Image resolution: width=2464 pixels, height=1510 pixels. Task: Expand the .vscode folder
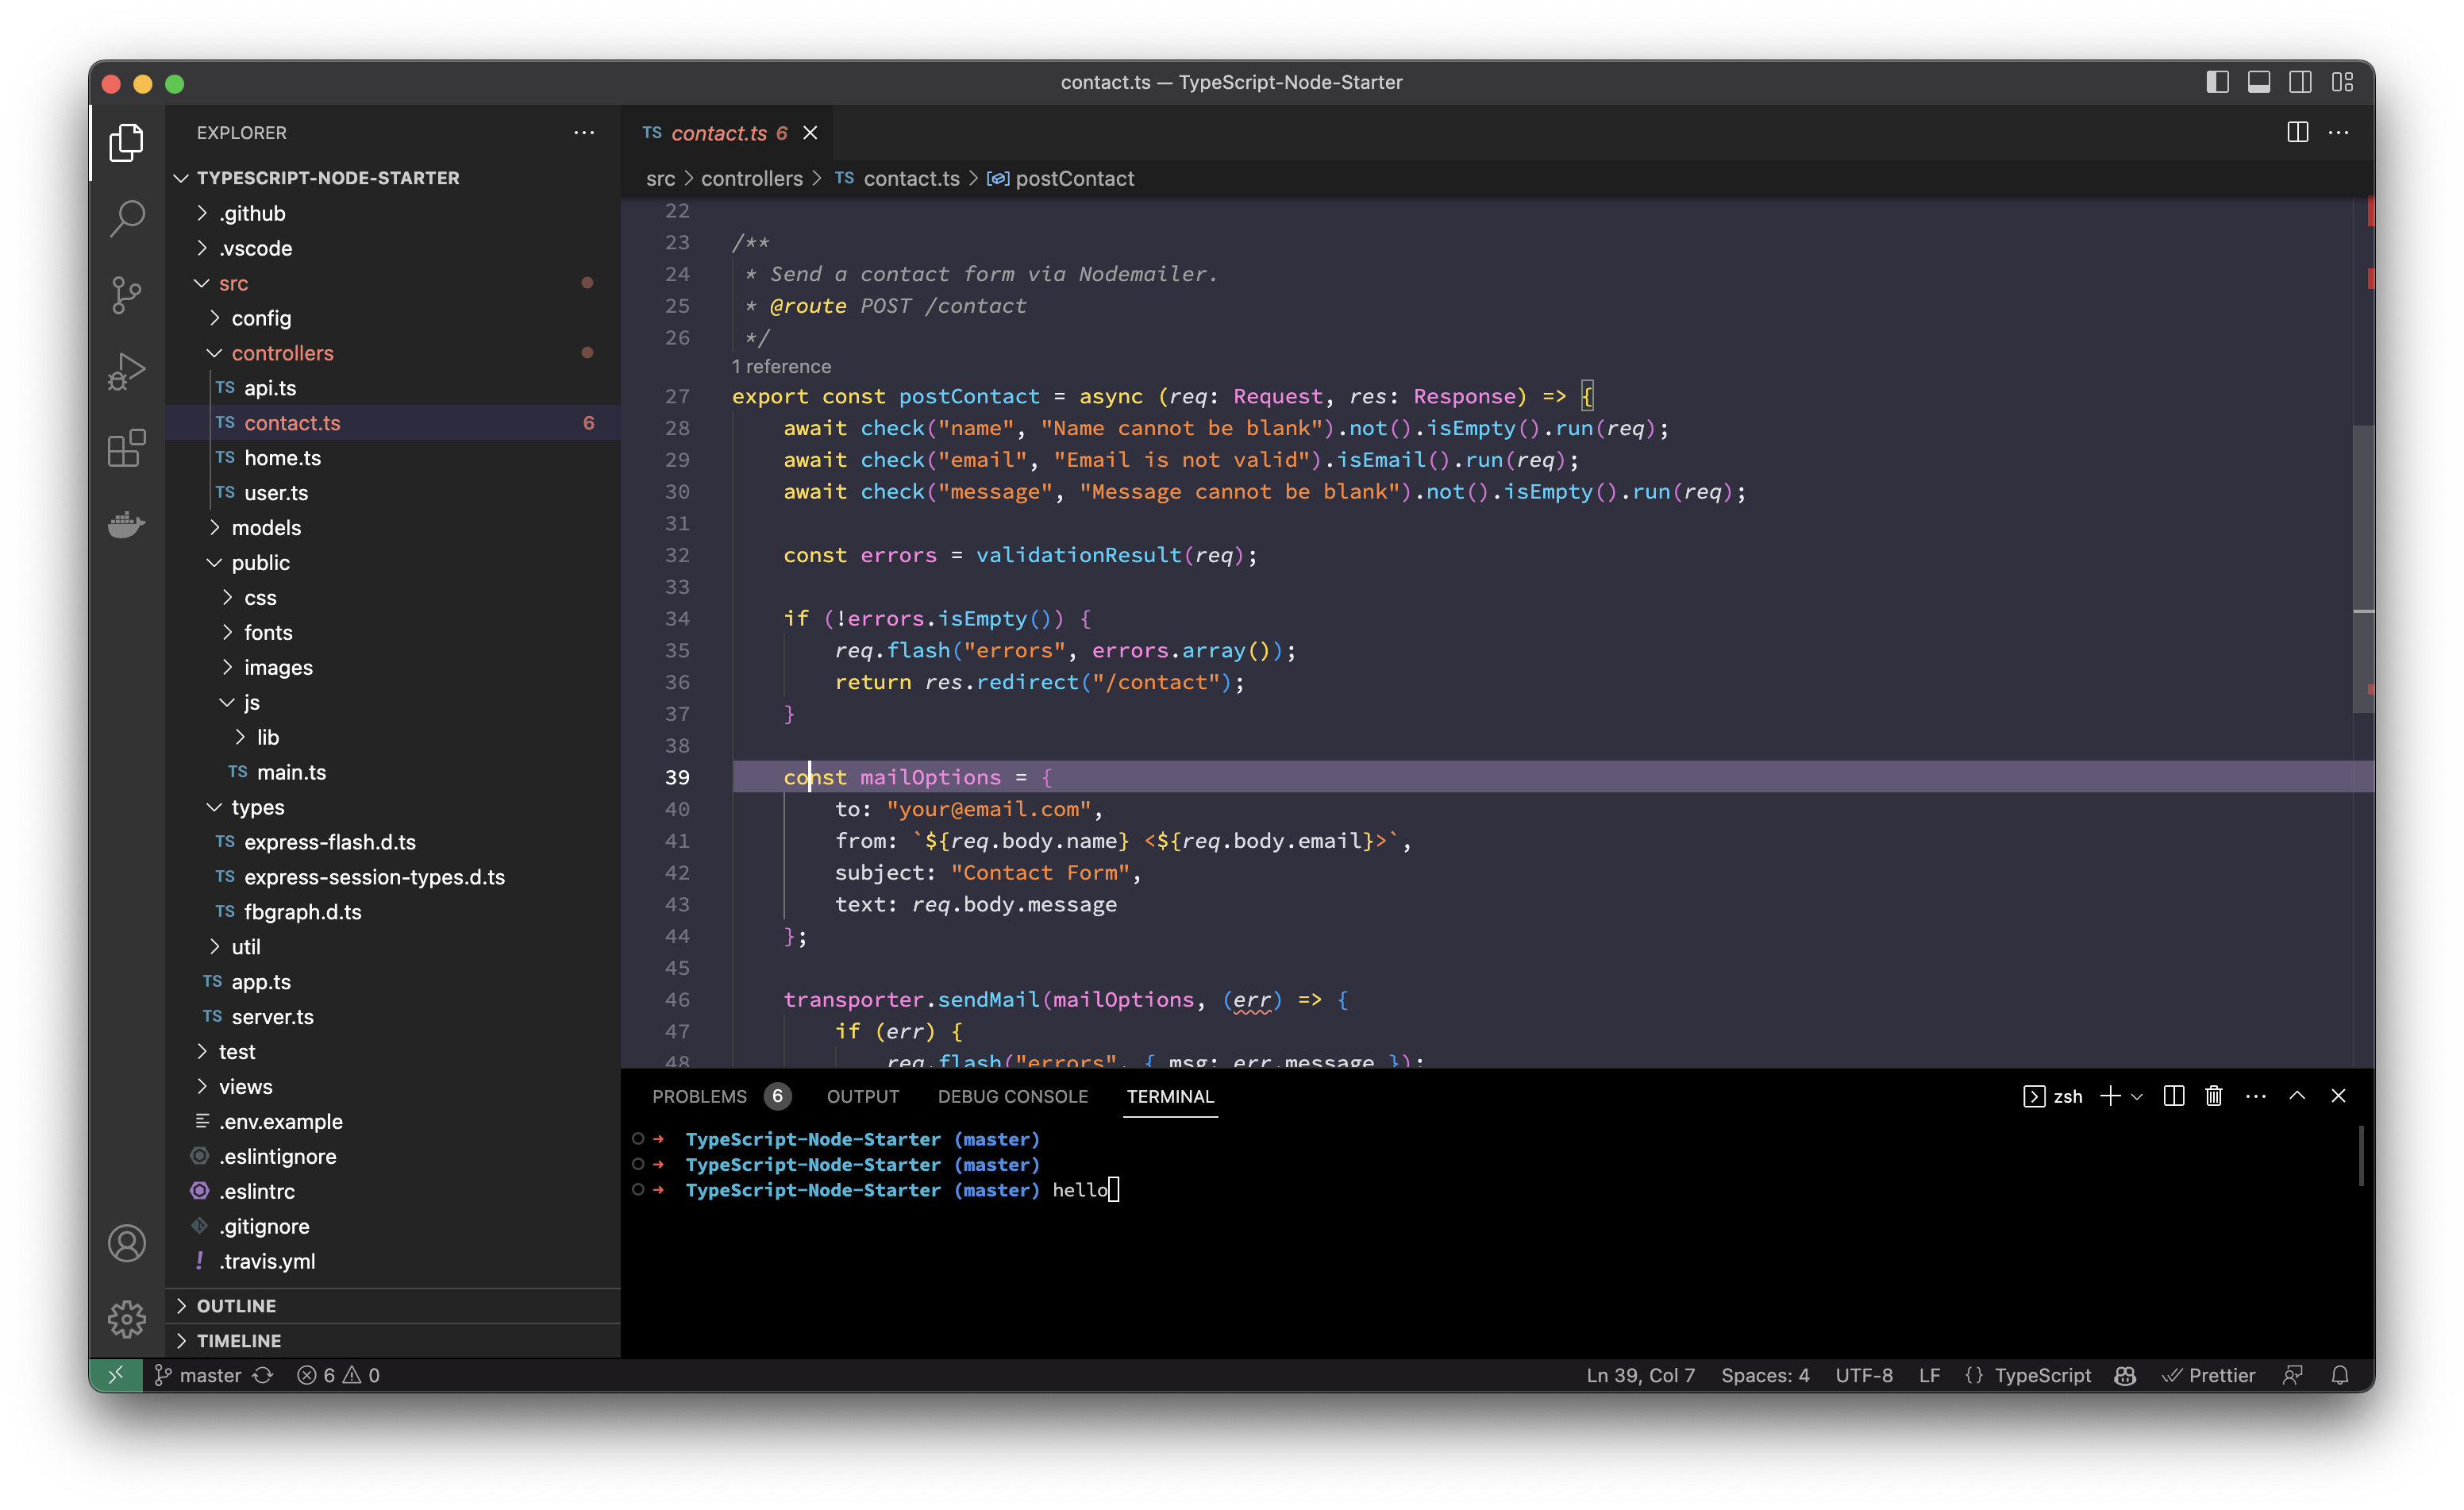point(392,248)
